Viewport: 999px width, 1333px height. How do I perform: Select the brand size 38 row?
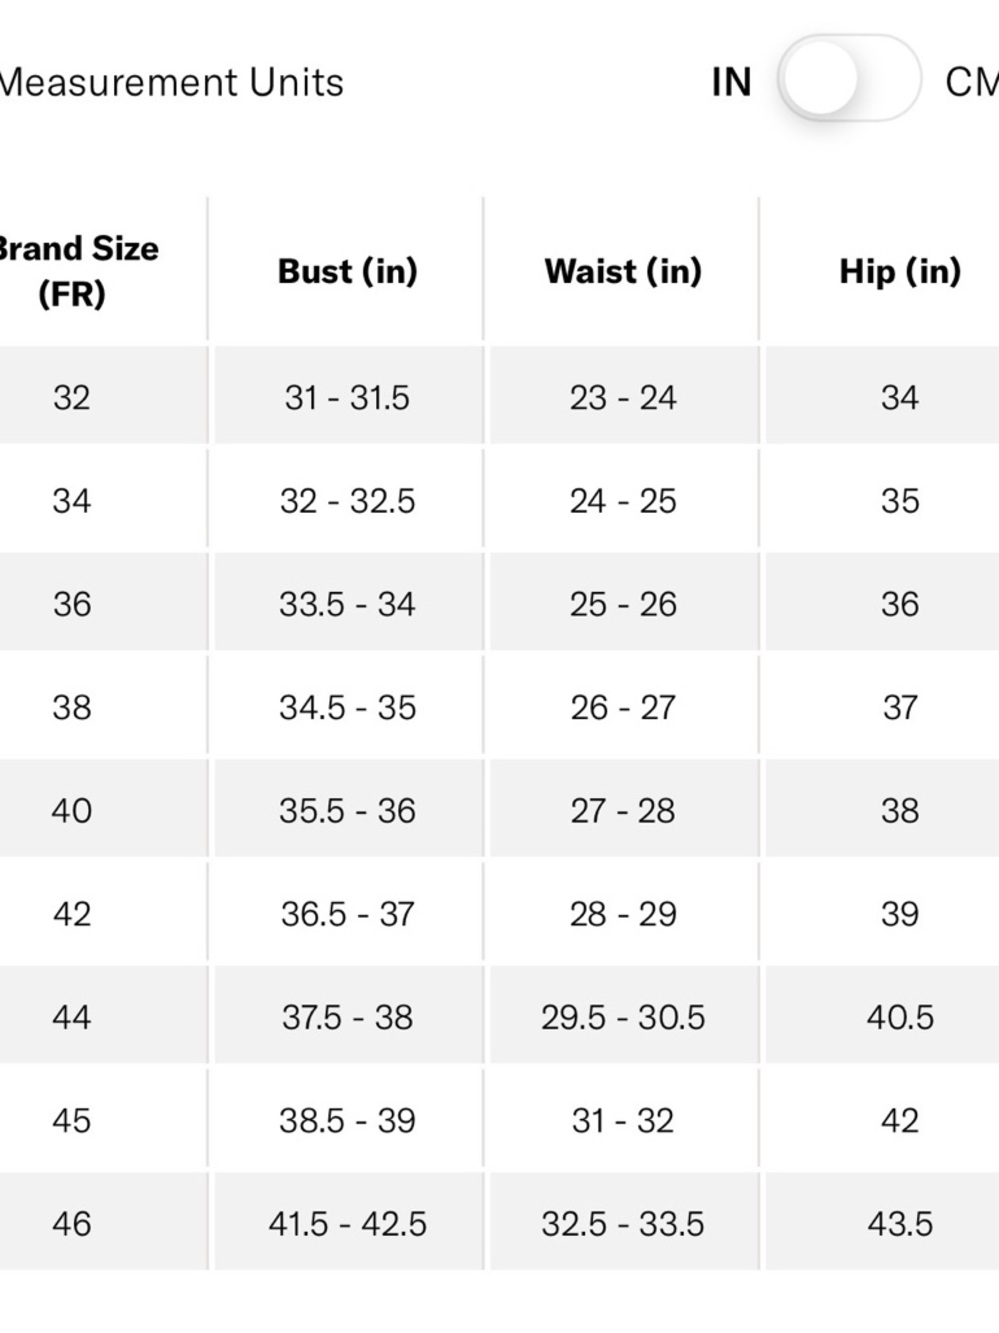499,707
